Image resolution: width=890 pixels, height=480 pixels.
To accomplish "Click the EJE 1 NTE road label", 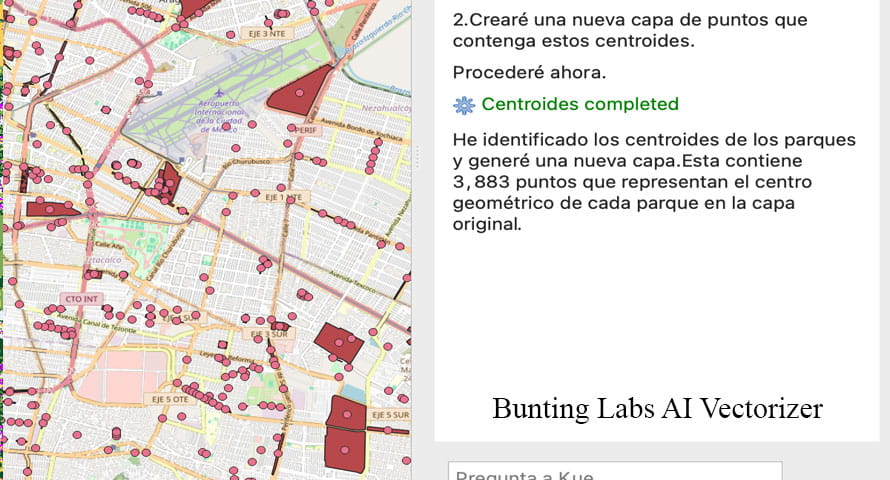I will pyautogui.click(x=284, y=197).
